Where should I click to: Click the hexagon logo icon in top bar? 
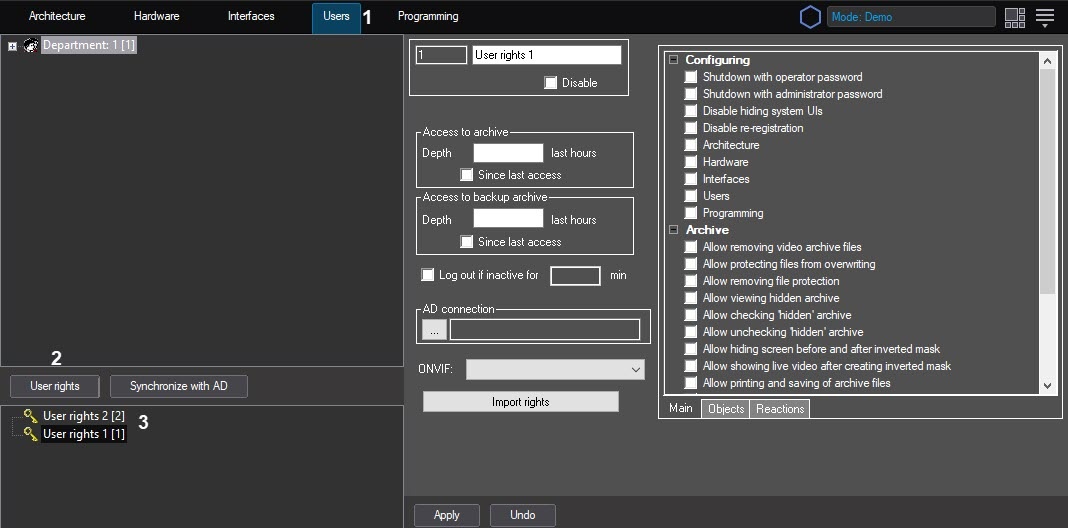point(810,17)
